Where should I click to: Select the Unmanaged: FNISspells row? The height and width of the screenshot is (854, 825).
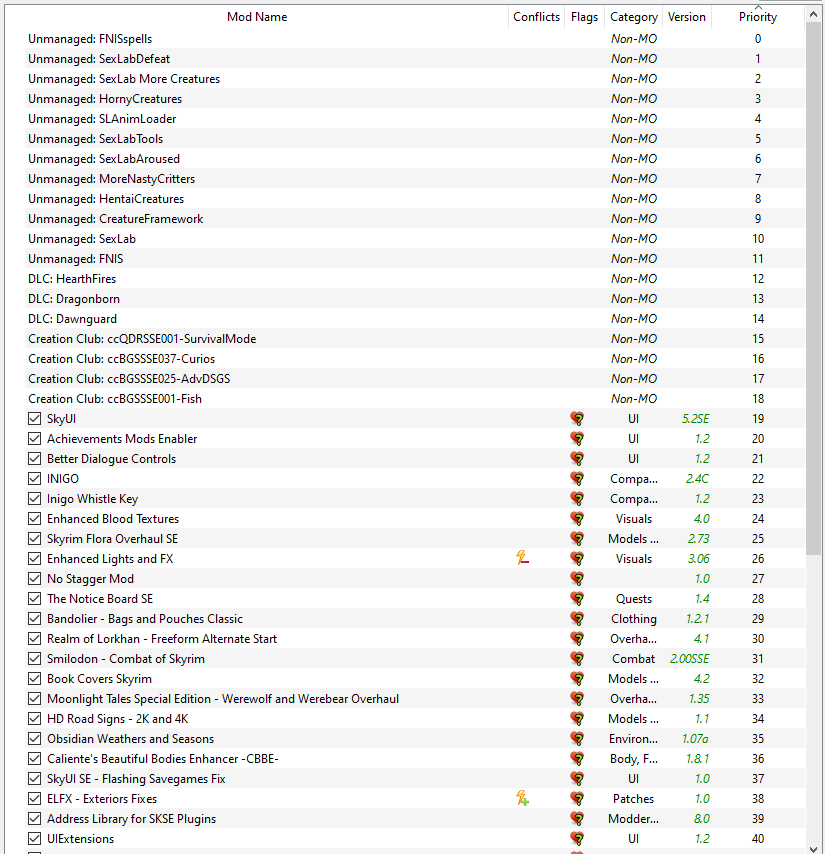pos(415,39)
